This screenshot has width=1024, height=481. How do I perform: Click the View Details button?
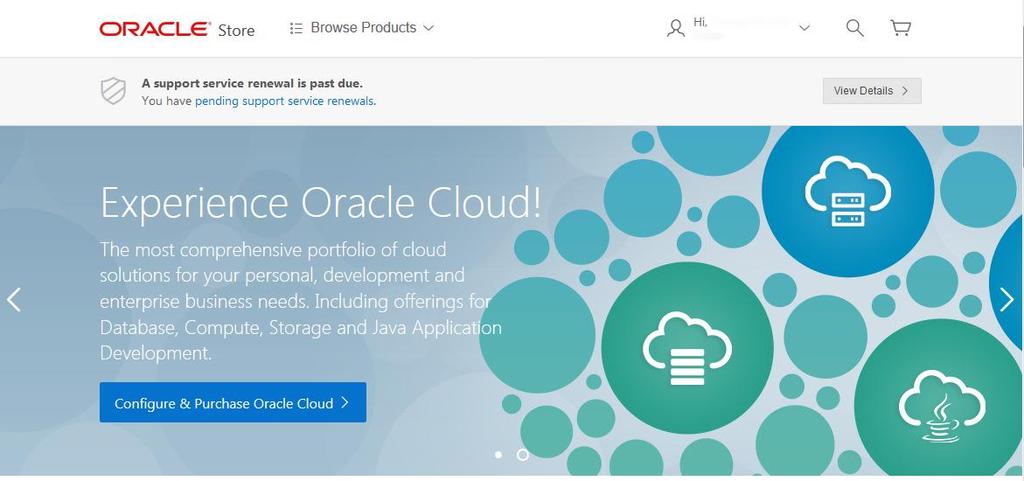coord(872,91)
